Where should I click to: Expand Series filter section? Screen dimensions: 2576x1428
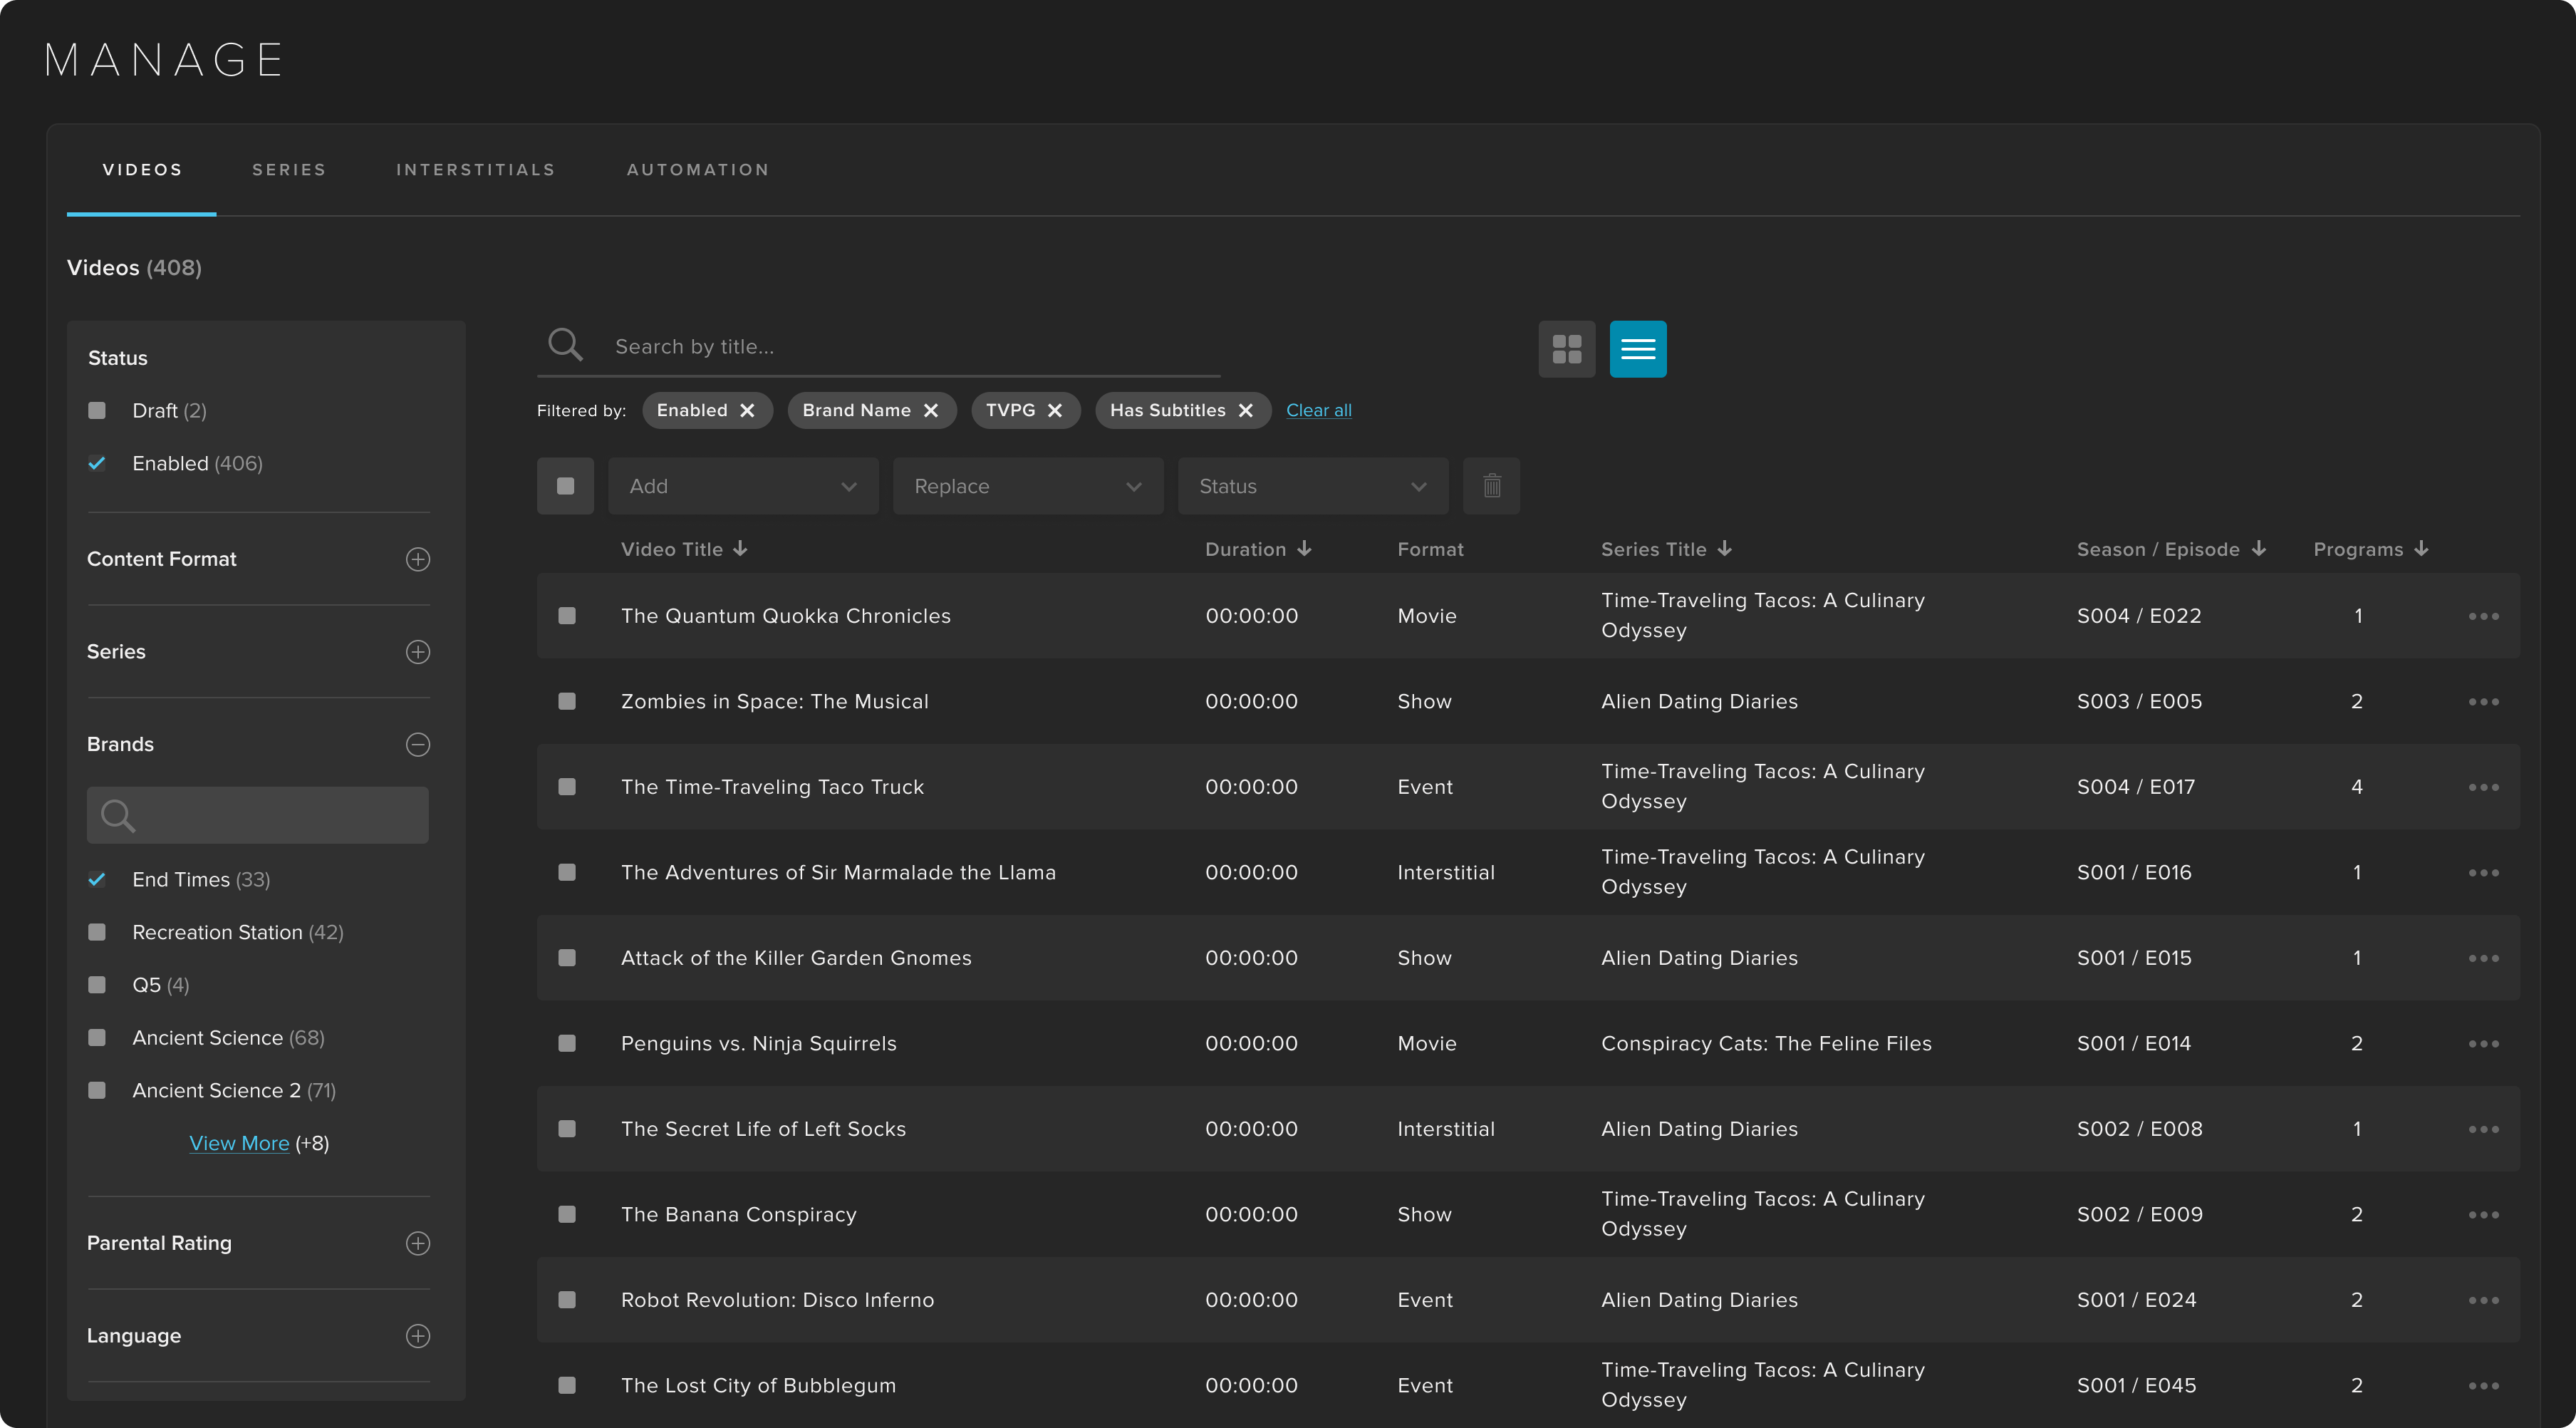tap(417, 651)
